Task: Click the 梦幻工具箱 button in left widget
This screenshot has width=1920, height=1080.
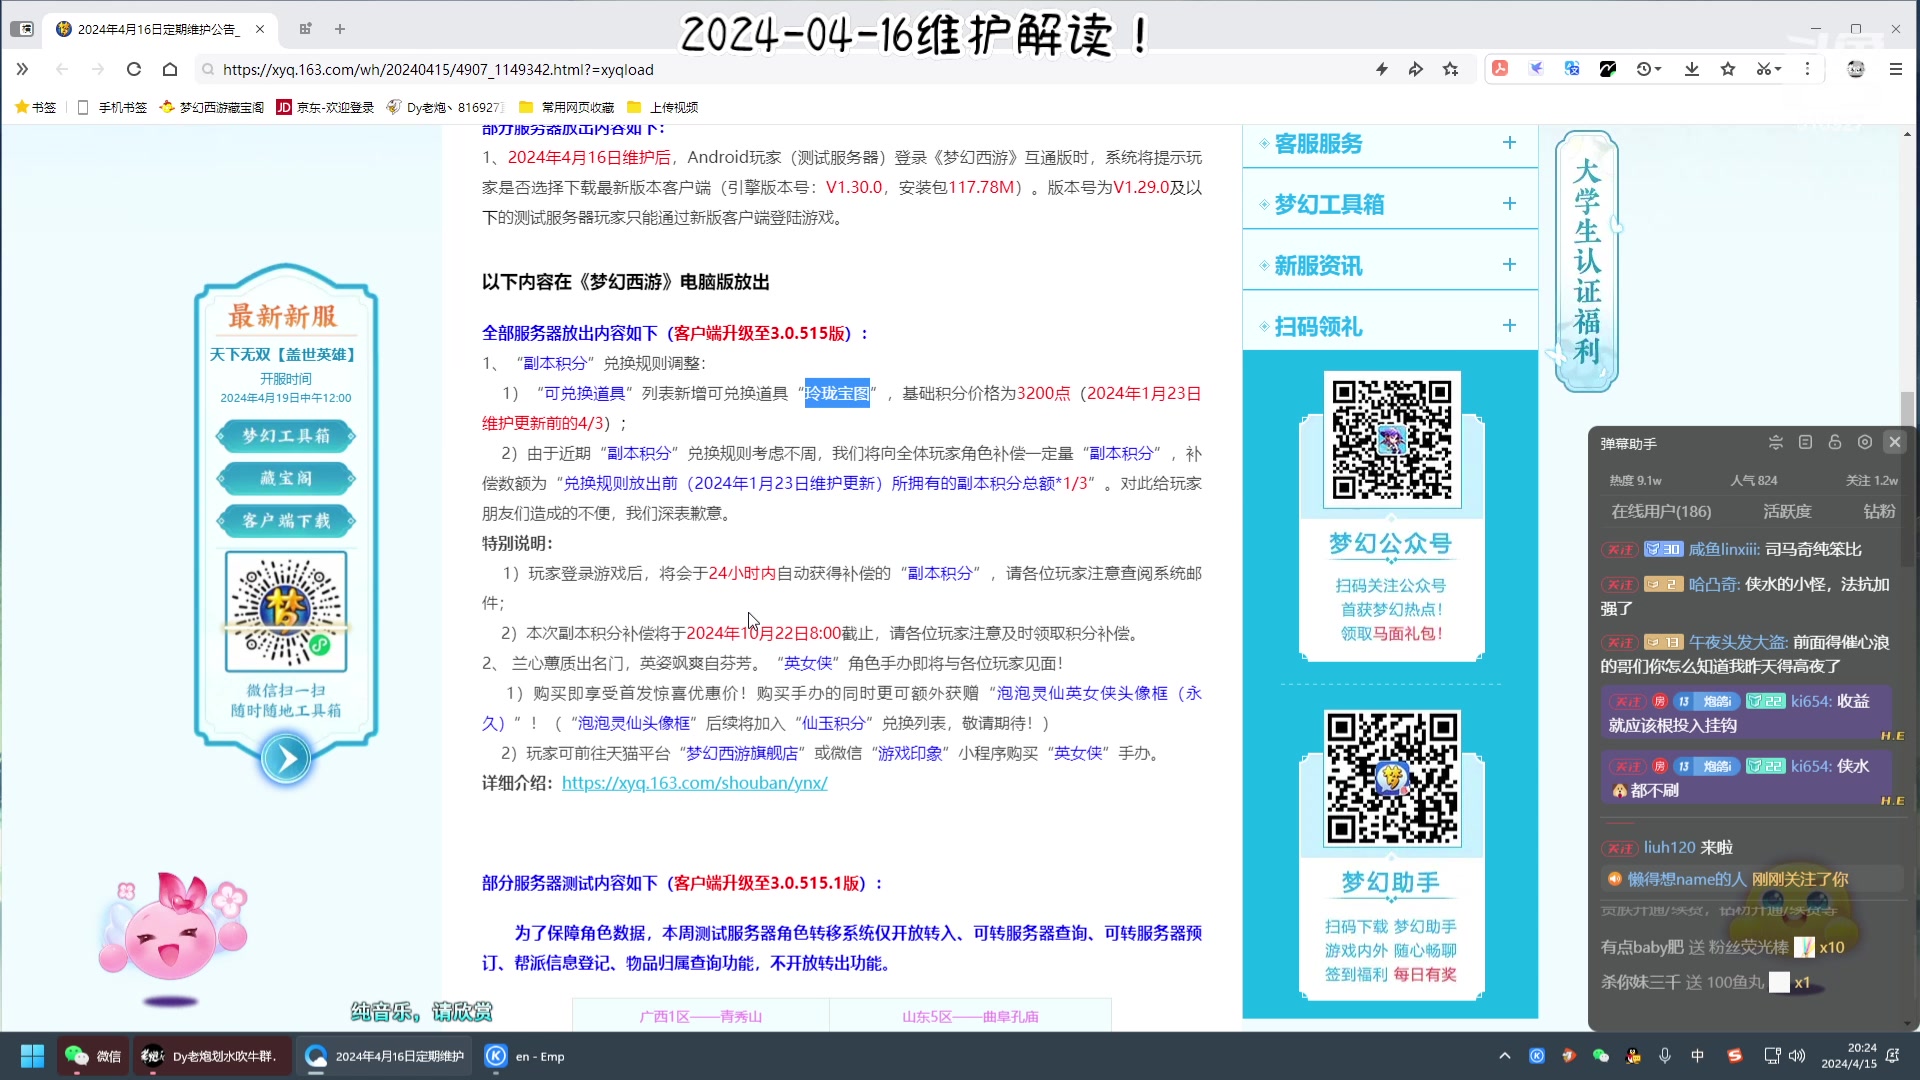Action: click(286, 436)
